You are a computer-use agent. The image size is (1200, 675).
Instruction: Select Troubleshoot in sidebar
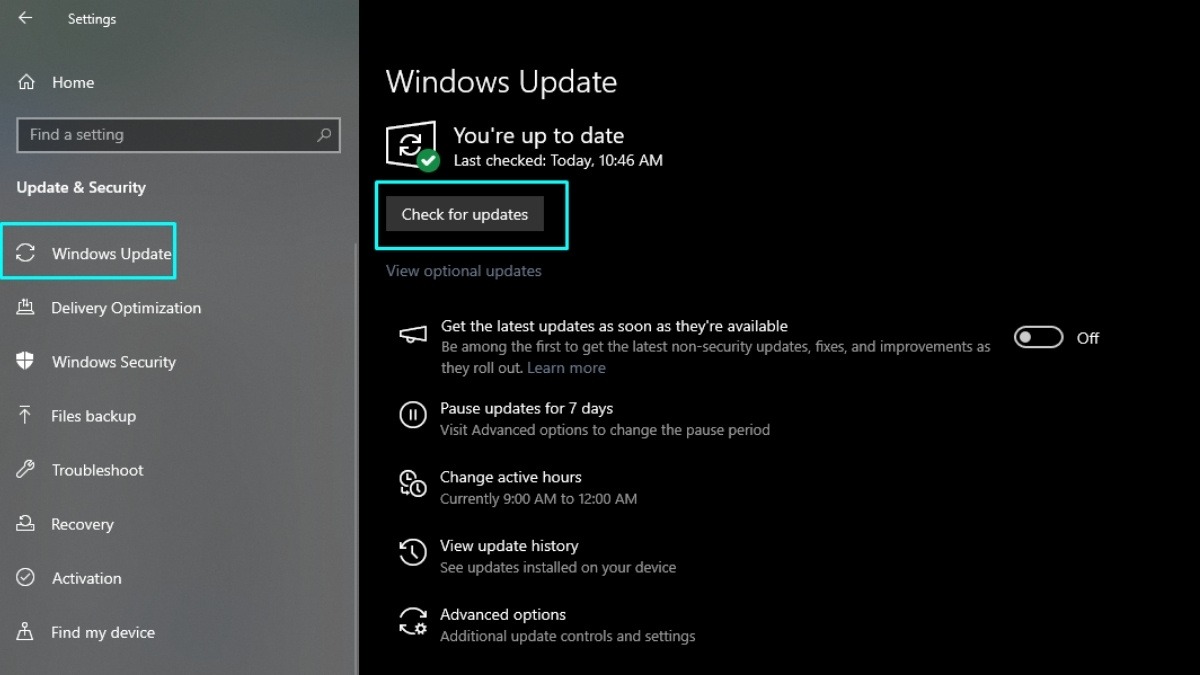97,470
